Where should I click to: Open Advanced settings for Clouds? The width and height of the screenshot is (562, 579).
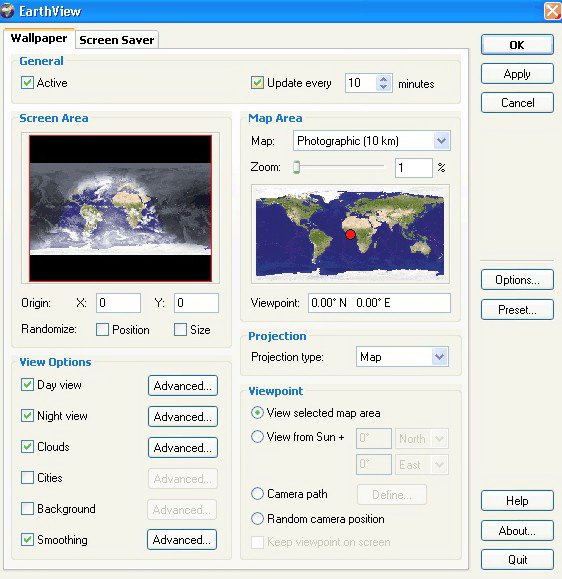183,448
